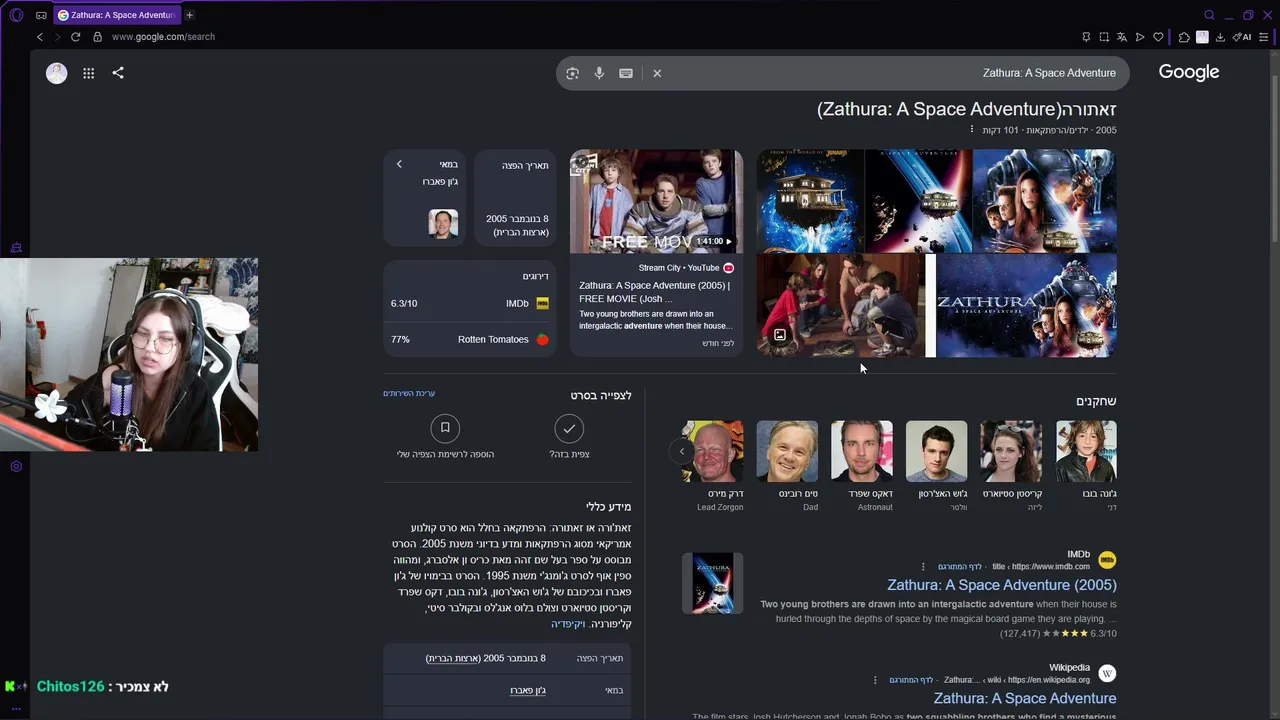
Task: Clear the search query with the X
Action: (x=657, y=73)
